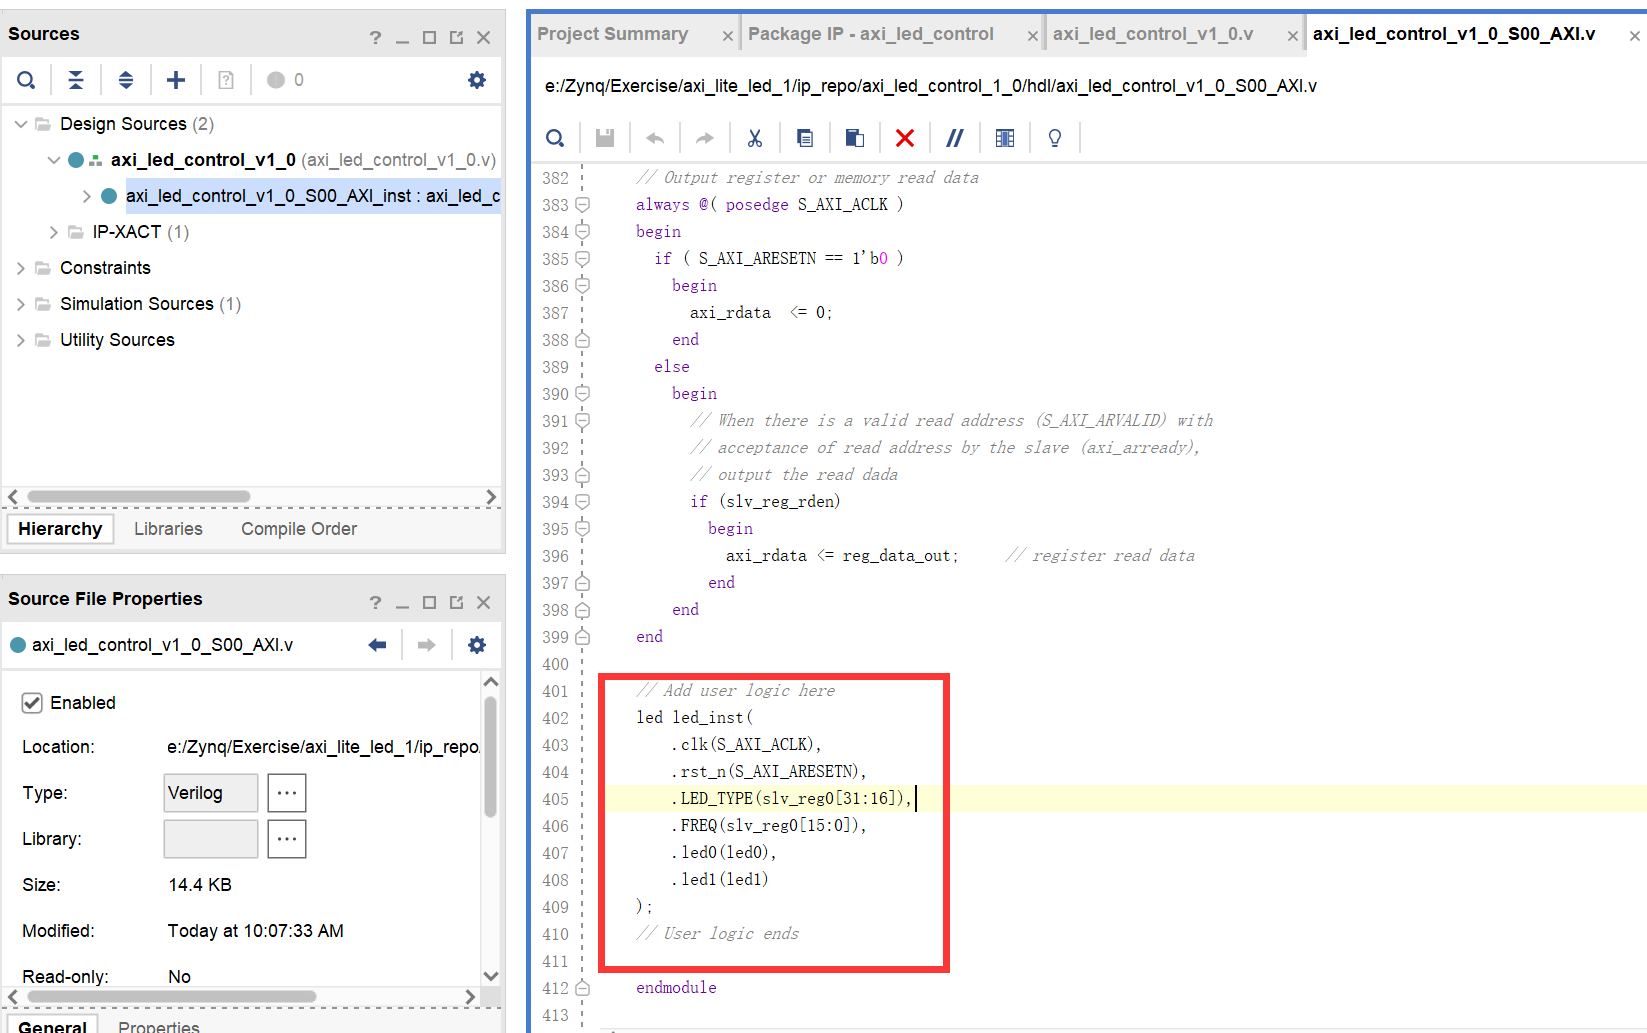Click the red Delete X icon

point(905,138)
